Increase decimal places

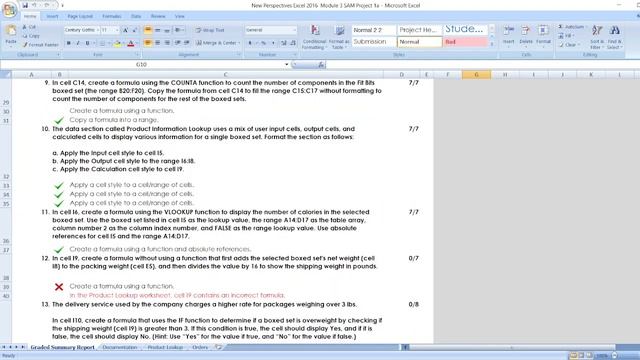(x=284, y=43)
